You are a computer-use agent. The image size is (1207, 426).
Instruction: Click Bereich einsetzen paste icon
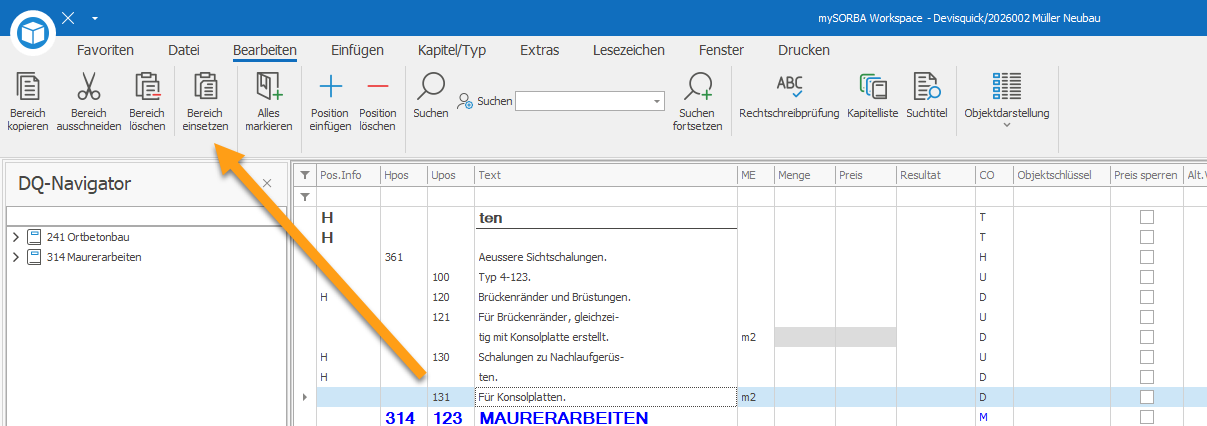tap(206, 86)
